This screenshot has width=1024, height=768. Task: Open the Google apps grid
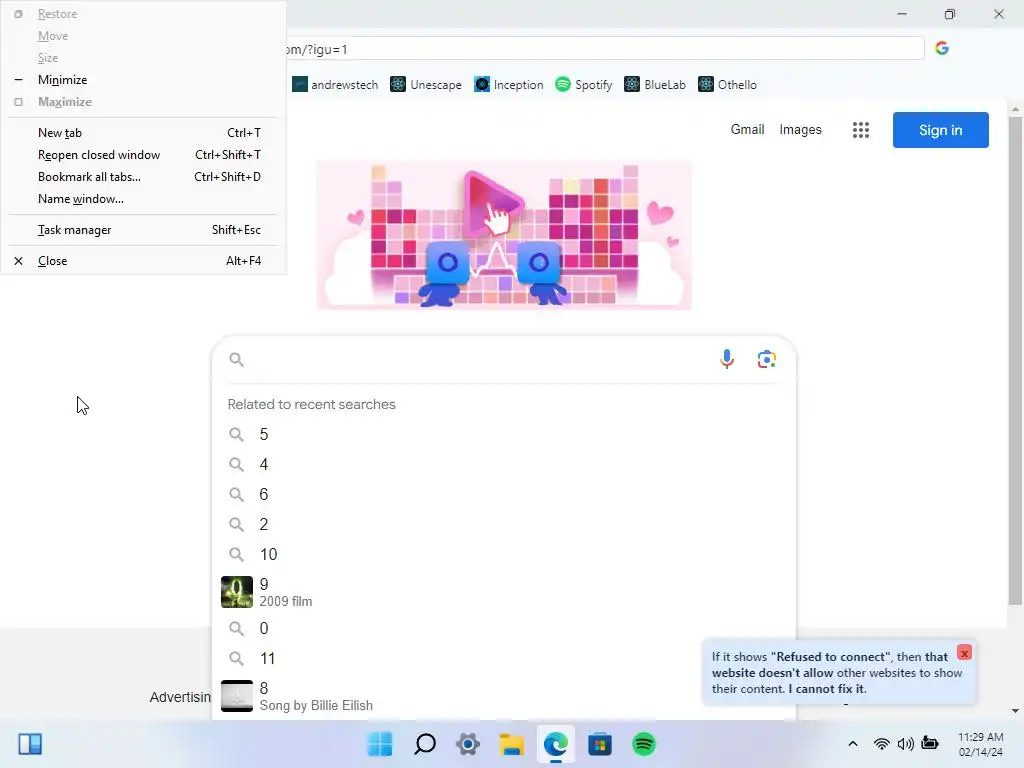coord(861,130)
